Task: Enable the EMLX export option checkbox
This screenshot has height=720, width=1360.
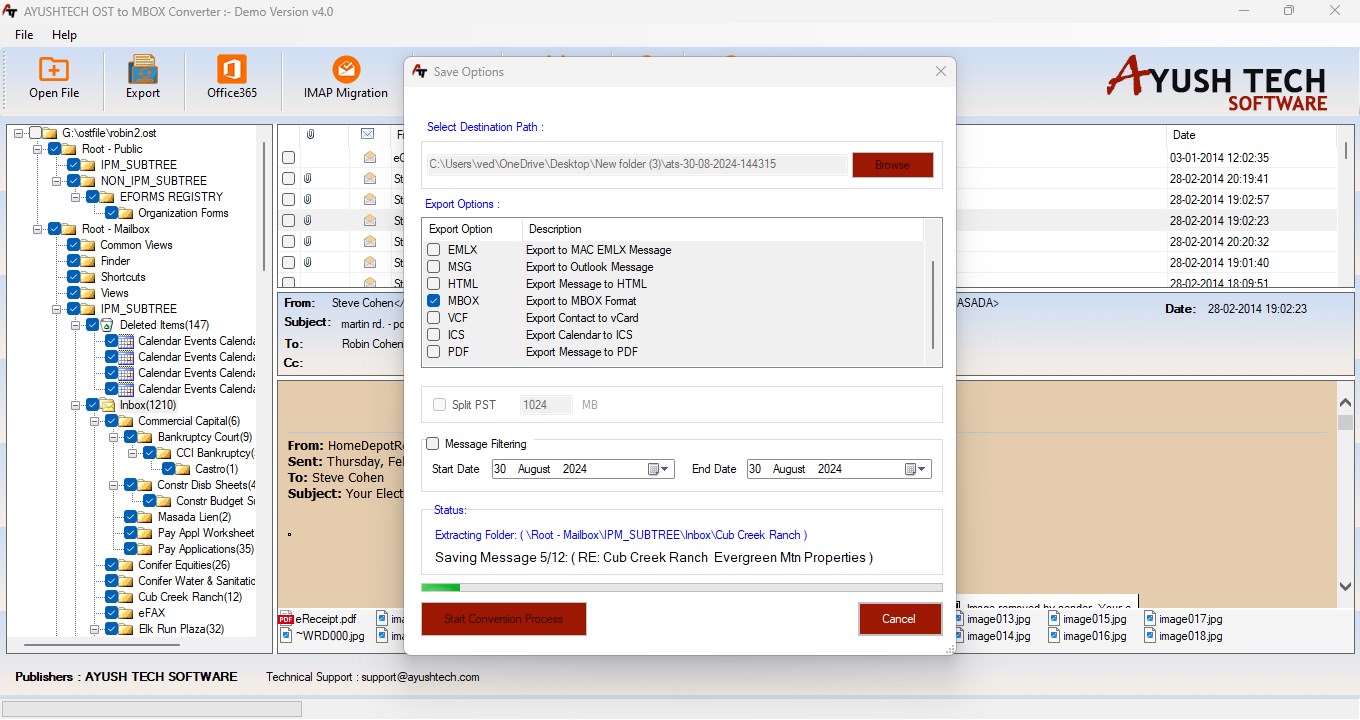Action: (434, 250)
